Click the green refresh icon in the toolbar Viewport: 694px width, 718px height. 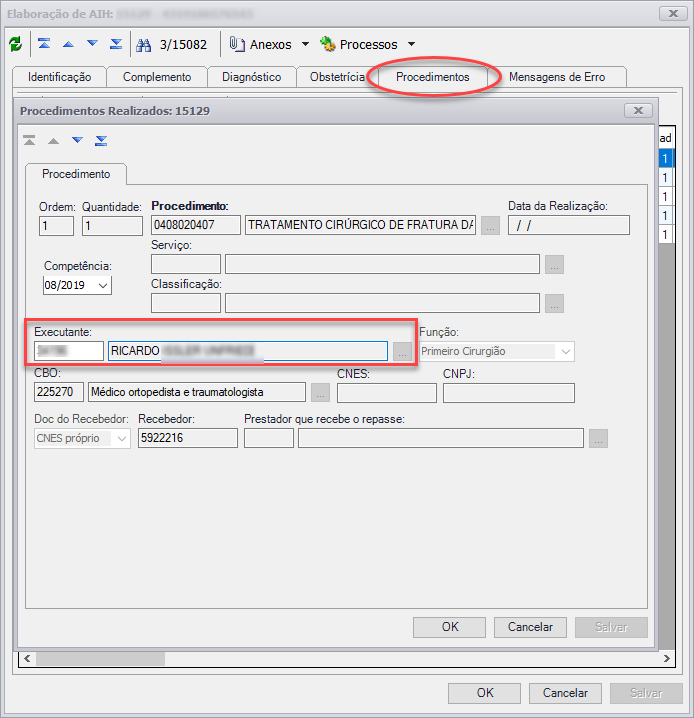click(16, 44)
